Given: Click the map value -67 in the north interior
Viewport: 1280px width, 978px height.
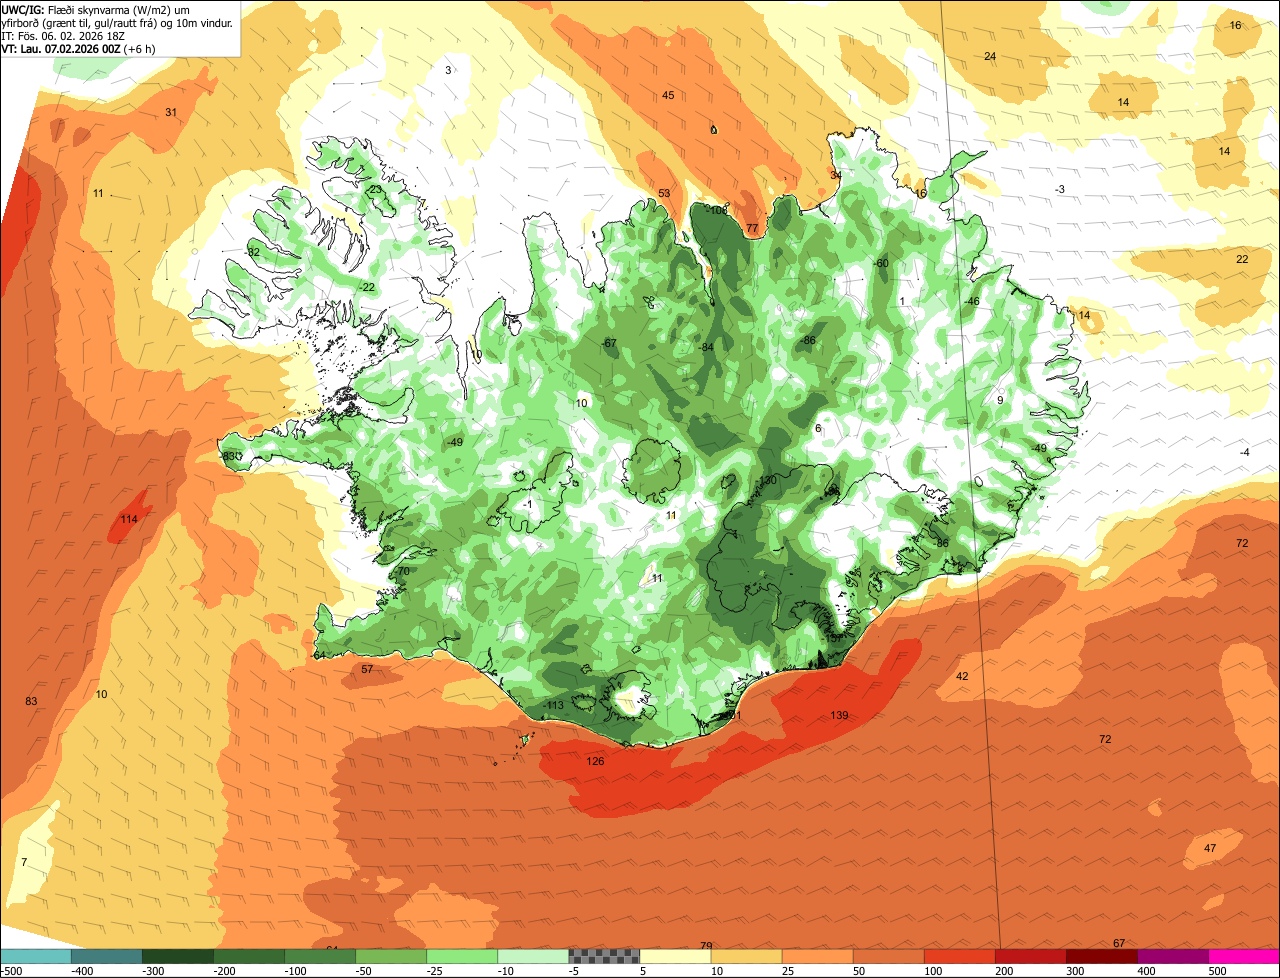Looking at the screenshot, I should 609,343.
